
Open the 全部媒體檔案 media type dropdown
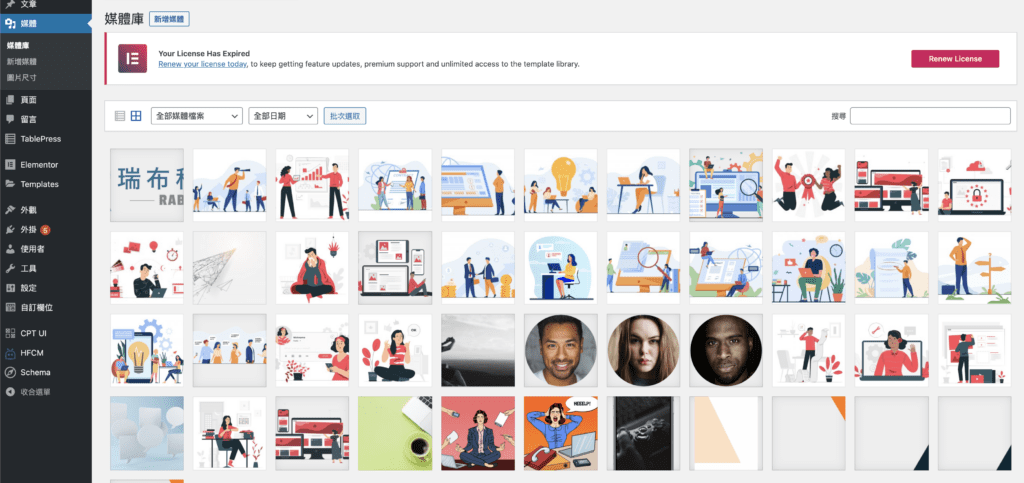pos(197,116)
